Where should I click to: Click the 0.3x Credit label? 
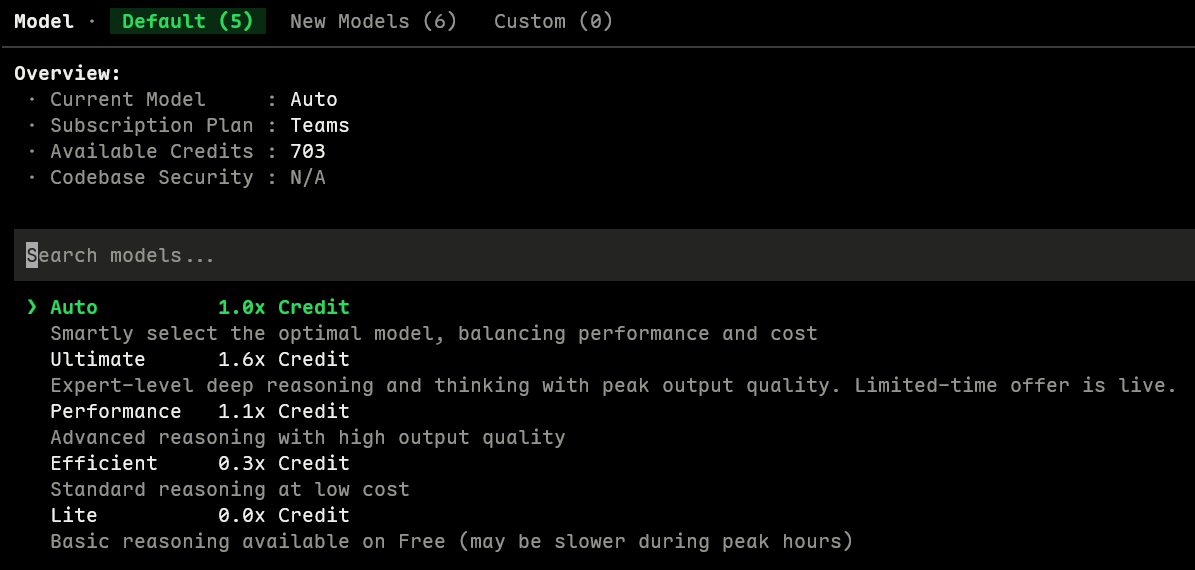284,463
